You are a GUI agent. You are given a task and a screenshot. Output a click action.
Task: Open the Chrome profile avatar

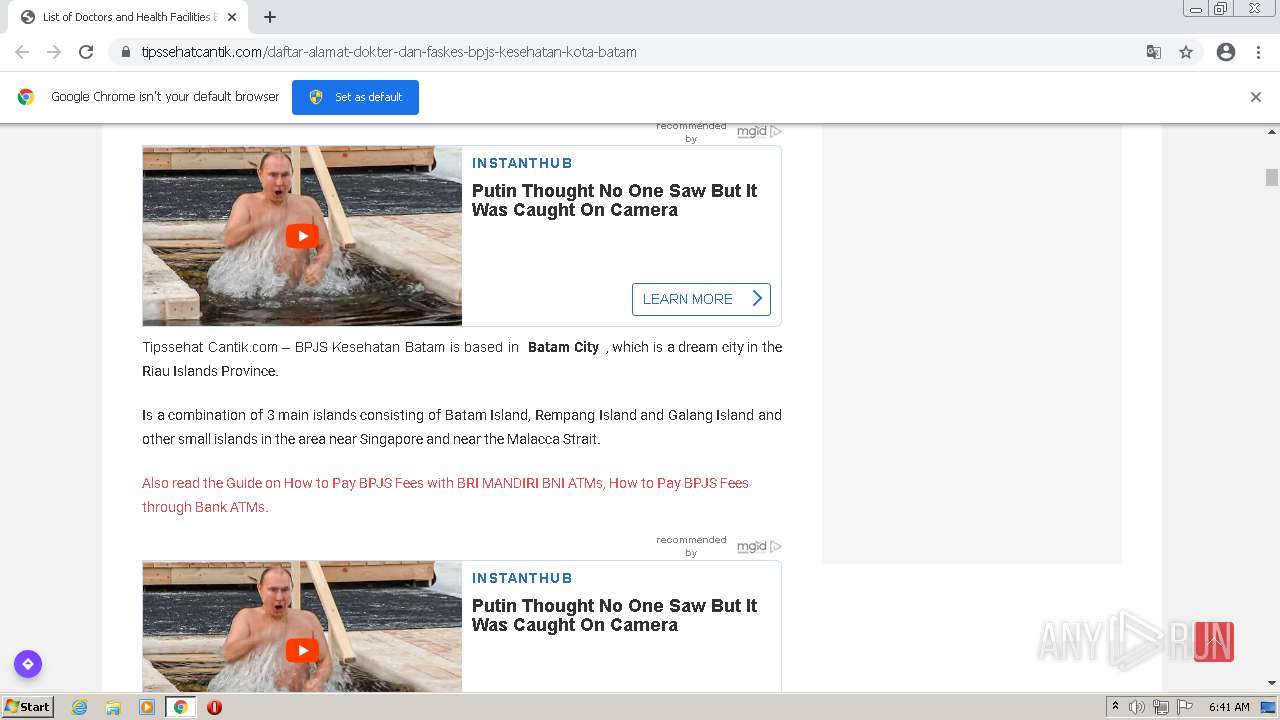point(1226,52)
